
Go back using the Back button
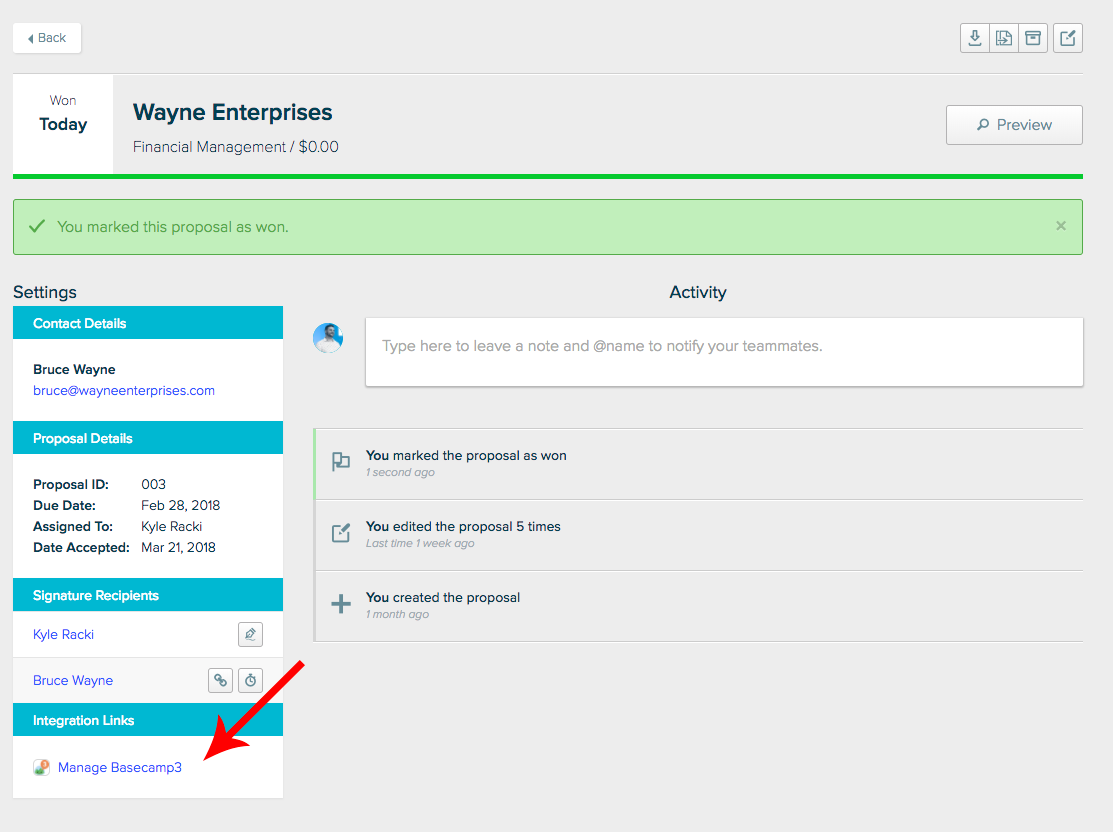[x=47, y=38]
